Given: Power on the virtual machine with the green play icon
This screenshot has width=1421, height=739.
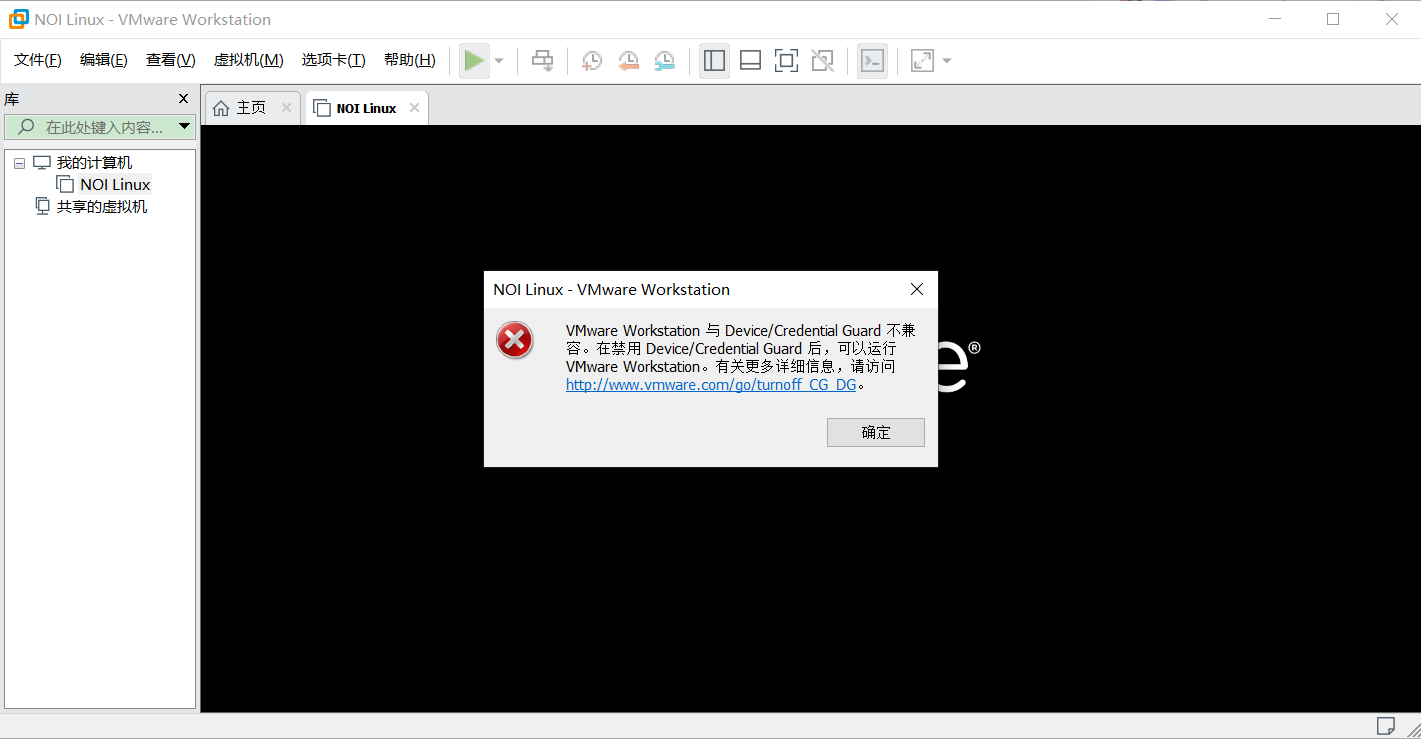Looking at the screenshot, I should tap(475, 60).
